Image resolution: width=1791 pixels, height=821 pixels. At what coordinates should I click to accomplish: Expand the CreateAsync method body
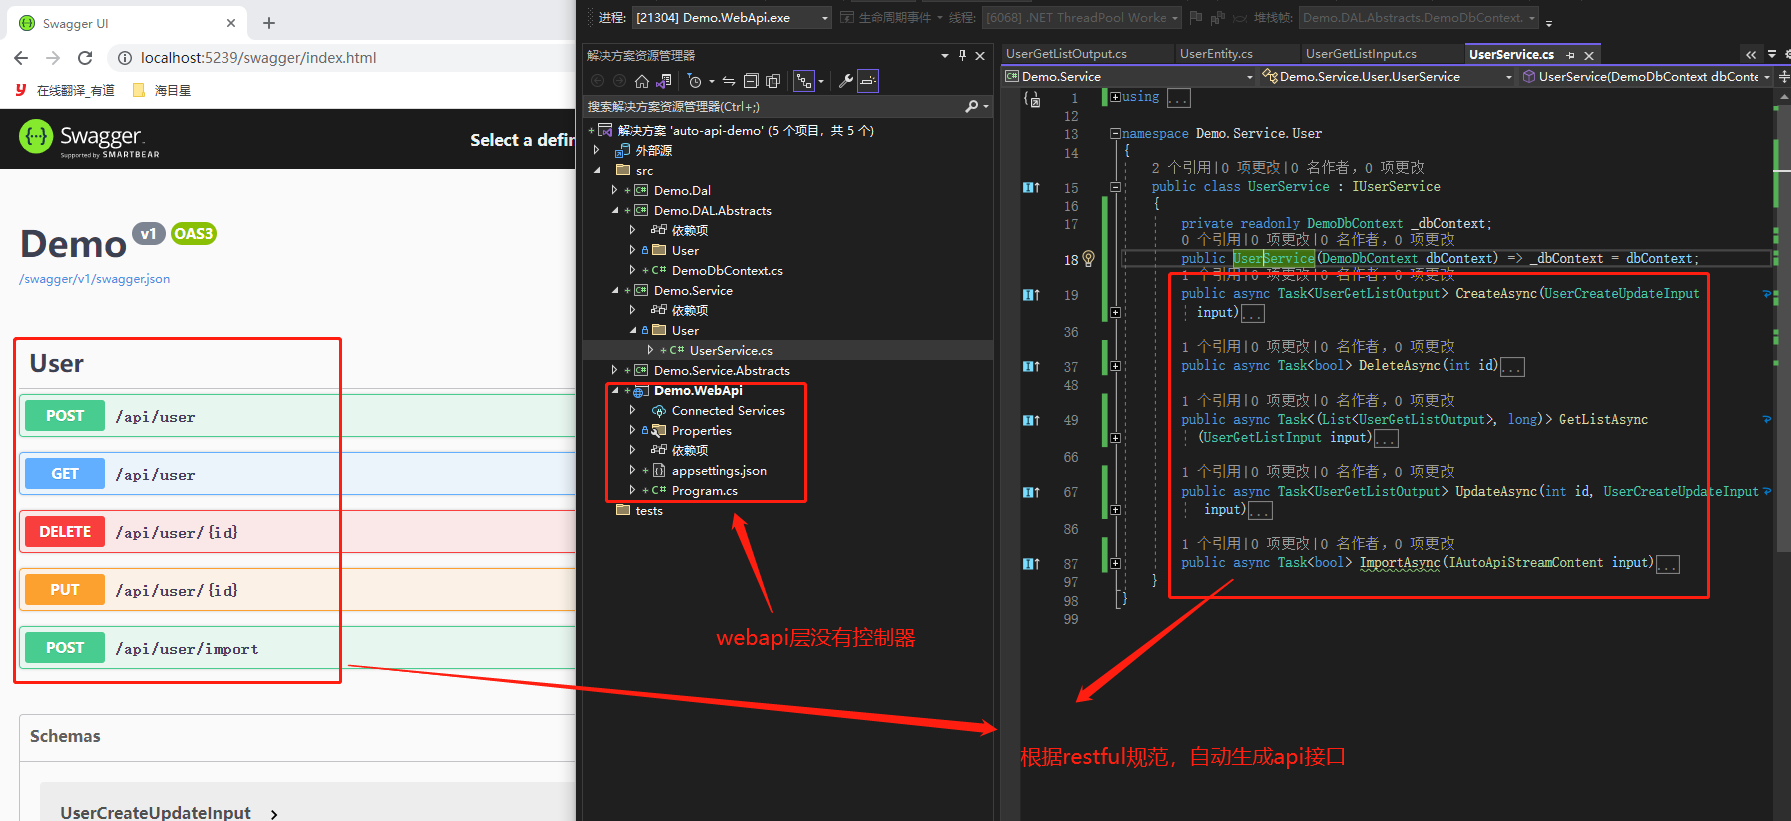pos(1115,312)
